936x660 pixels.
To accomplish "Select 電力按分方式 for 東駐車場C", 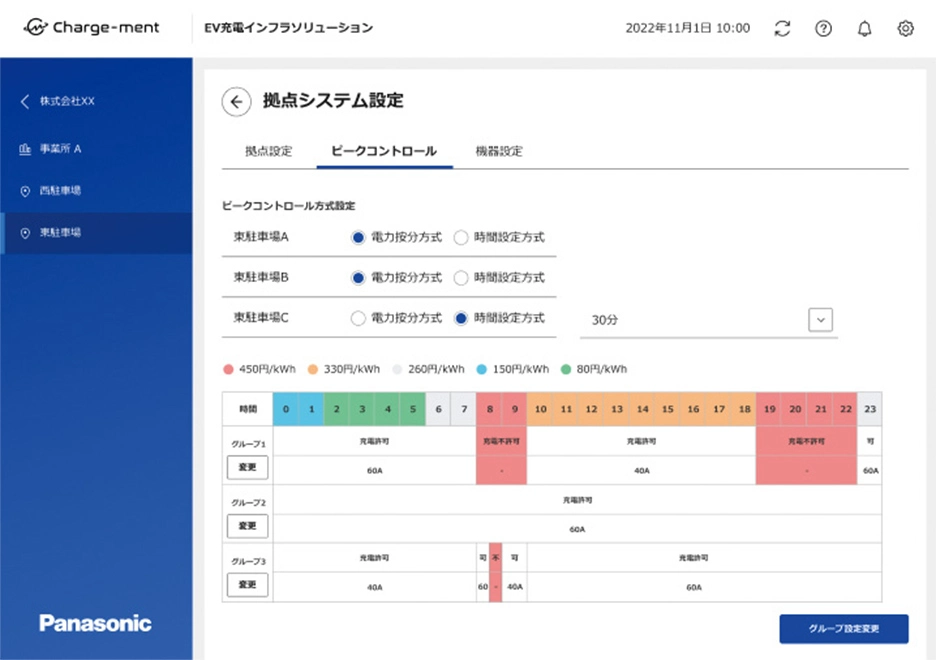I will (x=358, y=318).
